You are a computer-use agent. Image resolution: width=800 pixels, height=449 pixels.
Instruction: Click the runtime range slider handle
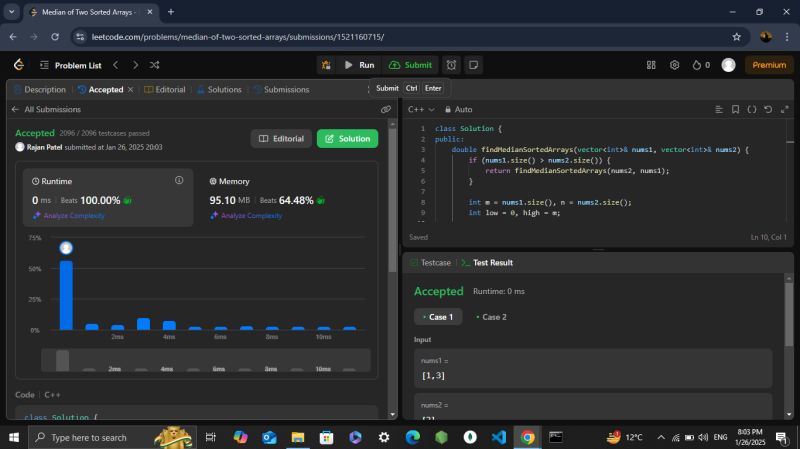point(62,360)
